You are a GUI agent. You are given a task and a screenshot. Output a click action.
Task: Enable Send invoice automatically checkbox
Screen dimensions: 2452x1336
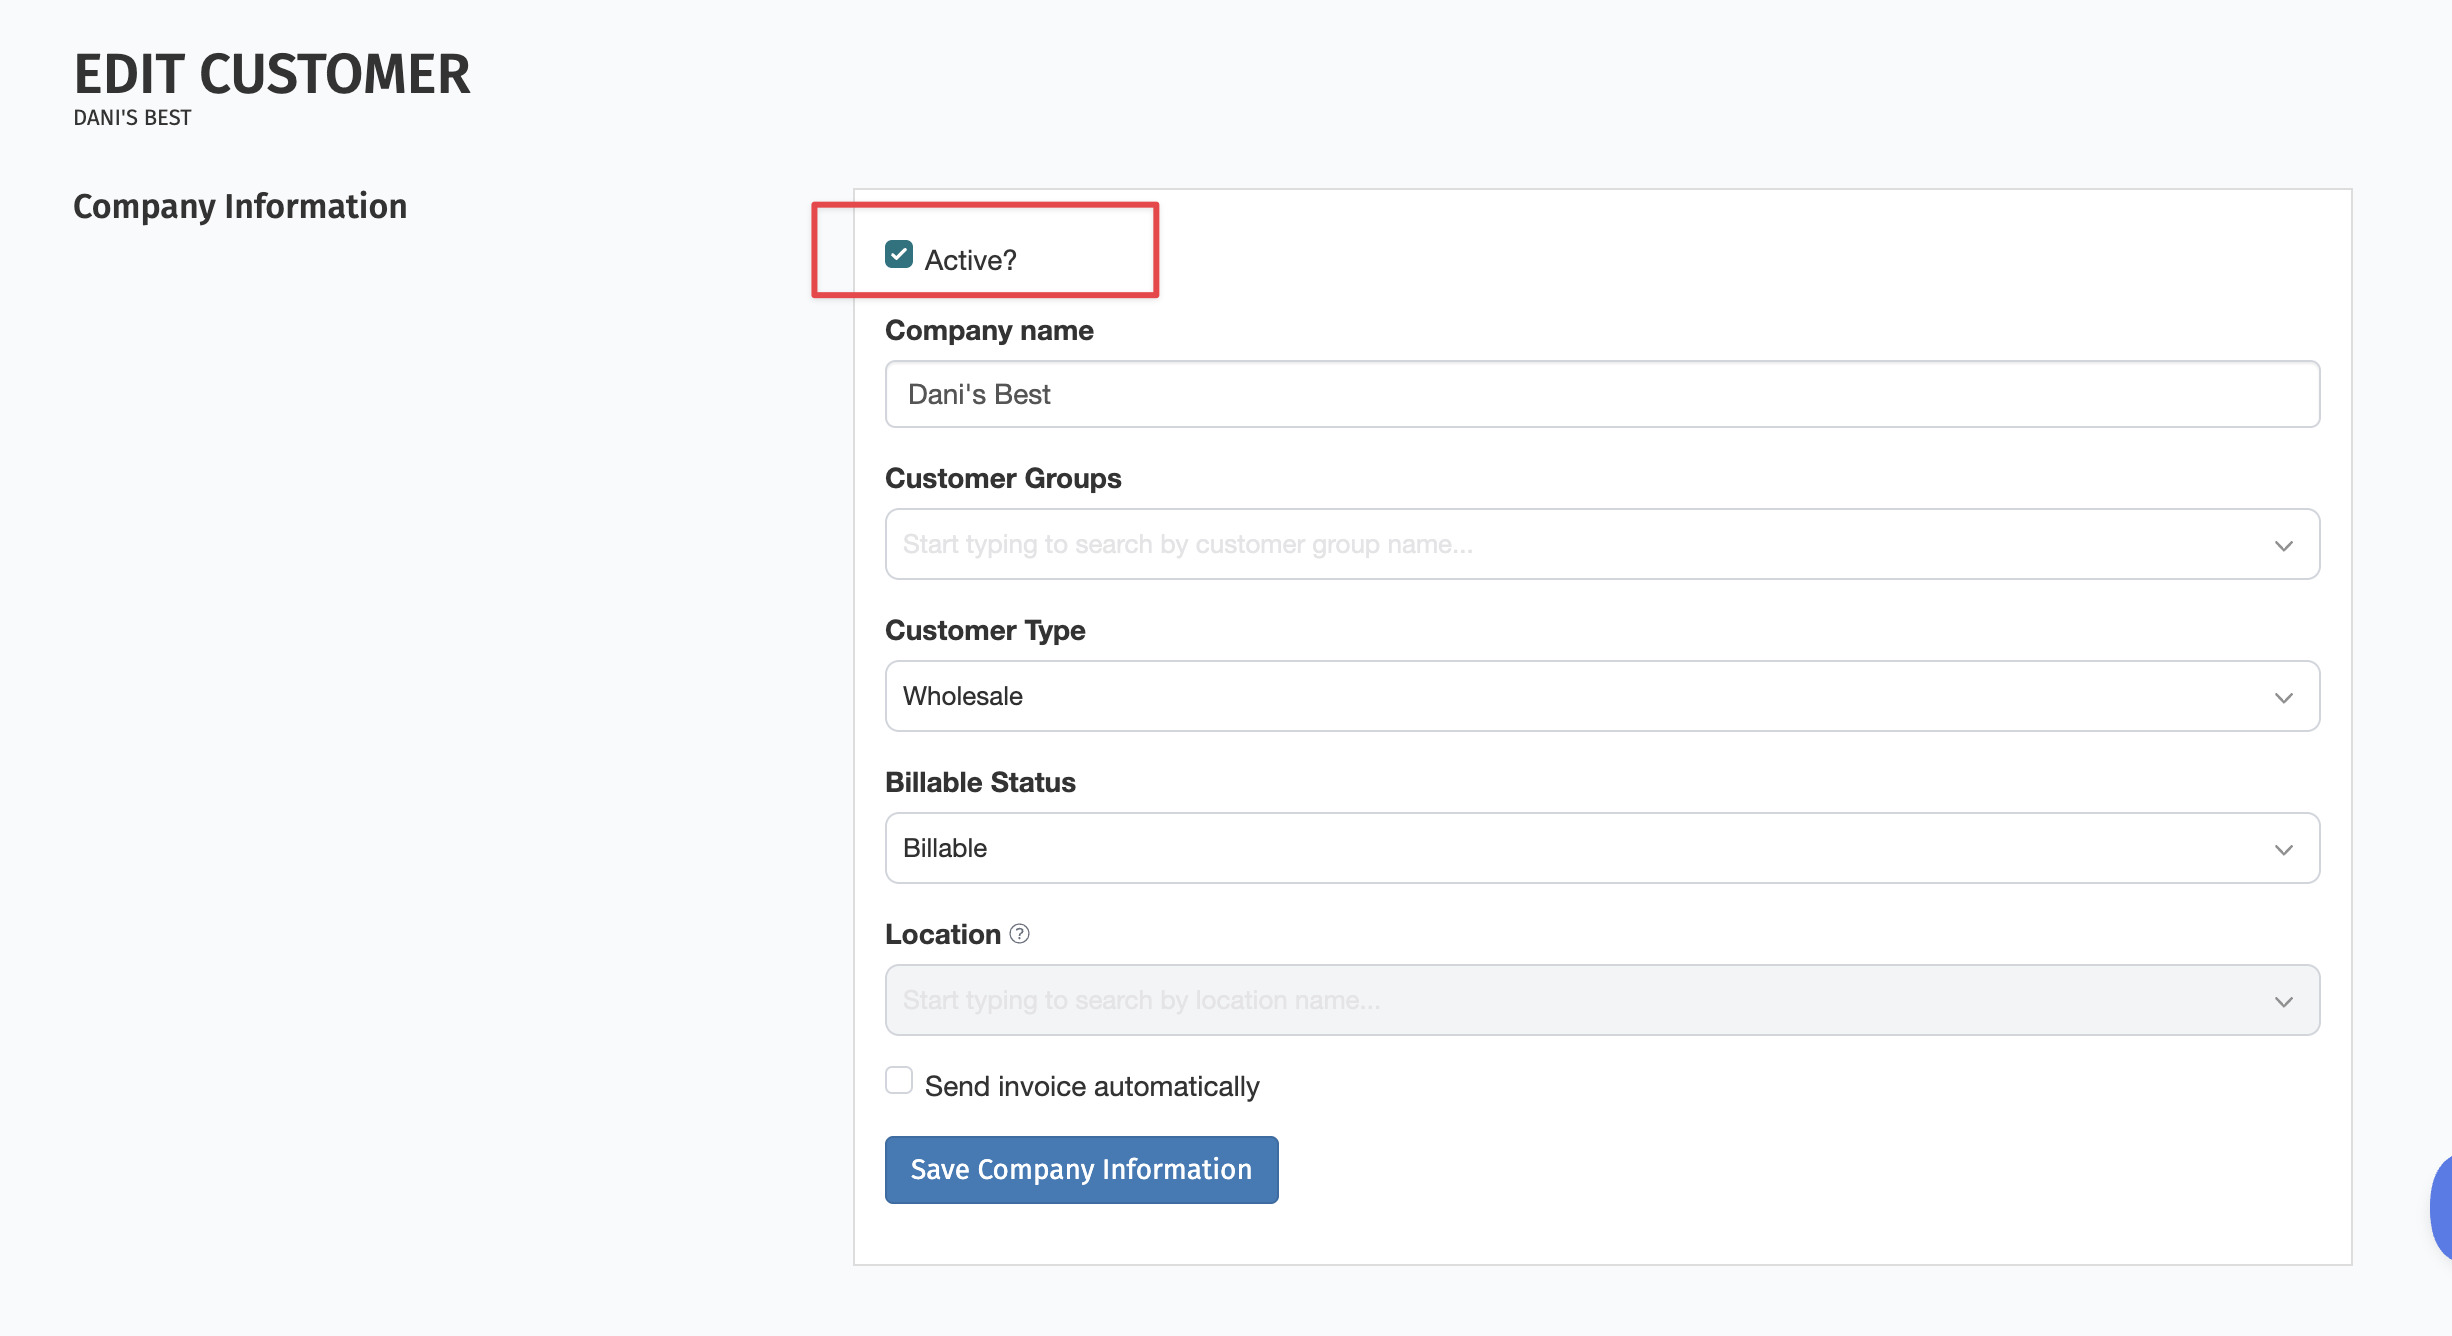point(898,1081)
